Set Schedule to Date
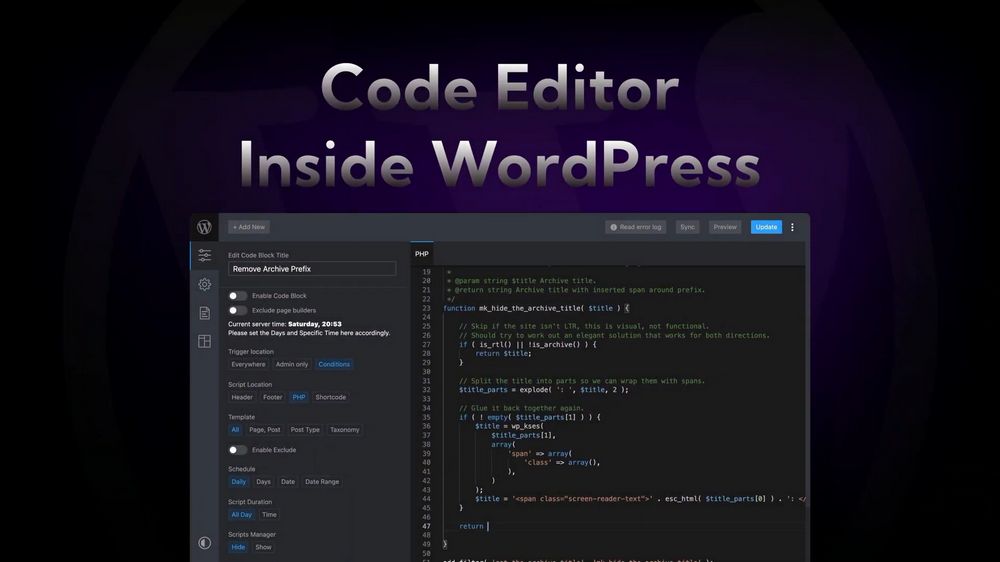 pyautogui.click(x=288, y=482)
